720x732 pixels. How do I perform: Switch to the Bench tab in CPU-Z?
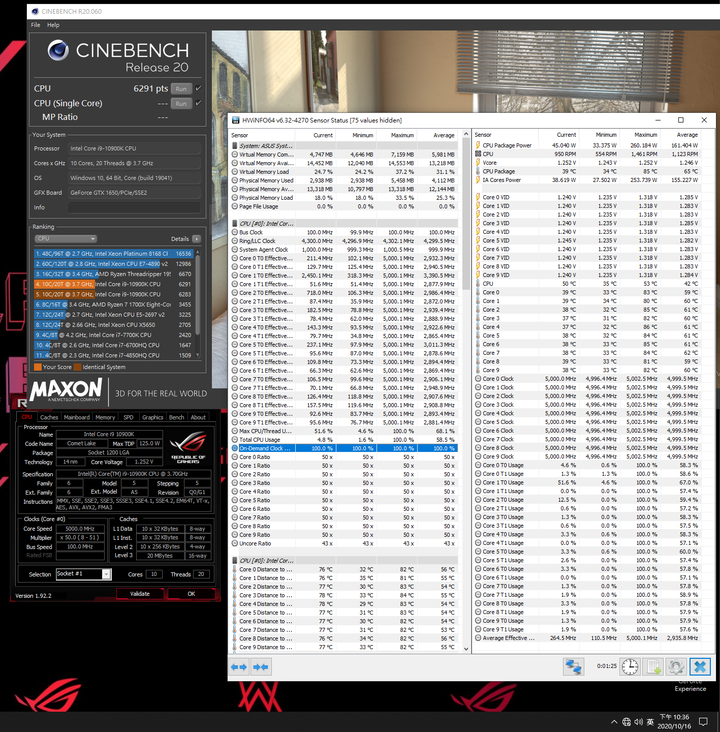tap(176, 417)
